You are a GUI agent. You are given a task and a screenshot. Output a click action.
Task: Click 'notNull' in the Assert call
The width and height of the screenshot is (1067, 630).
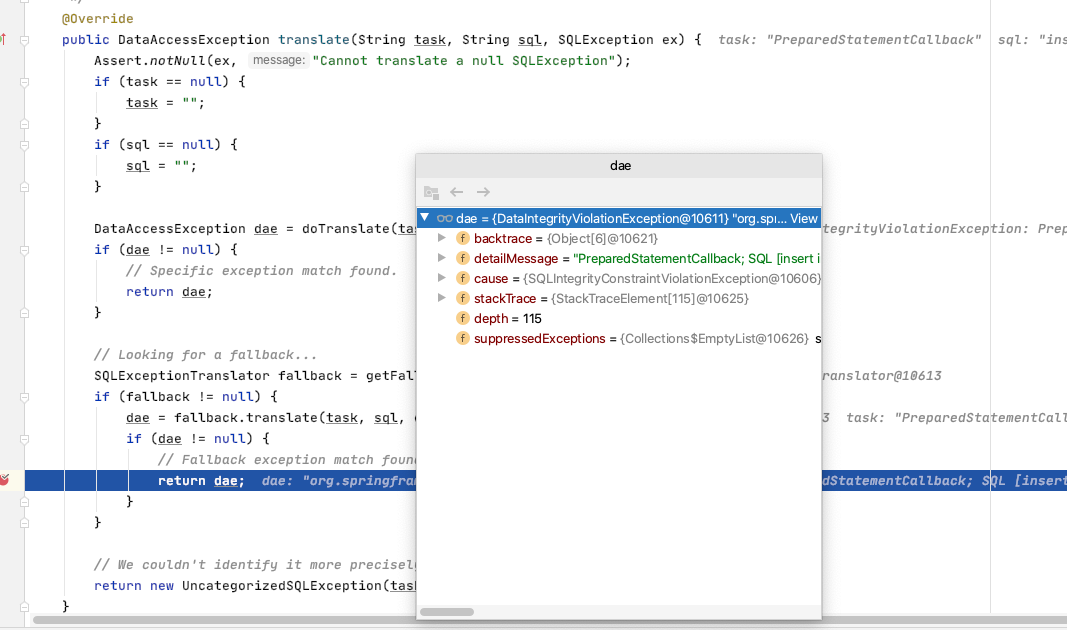pyautogui.click(x=177, y=61)
